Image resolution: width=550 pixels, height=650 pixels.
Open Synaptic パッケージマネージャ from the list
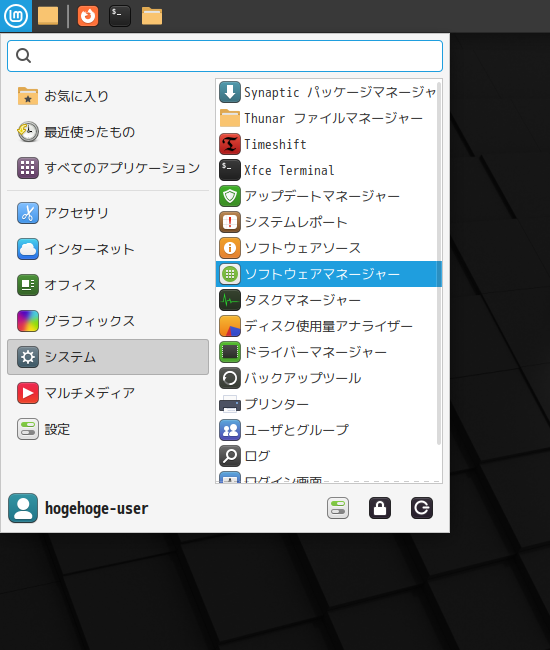[327, 92]
